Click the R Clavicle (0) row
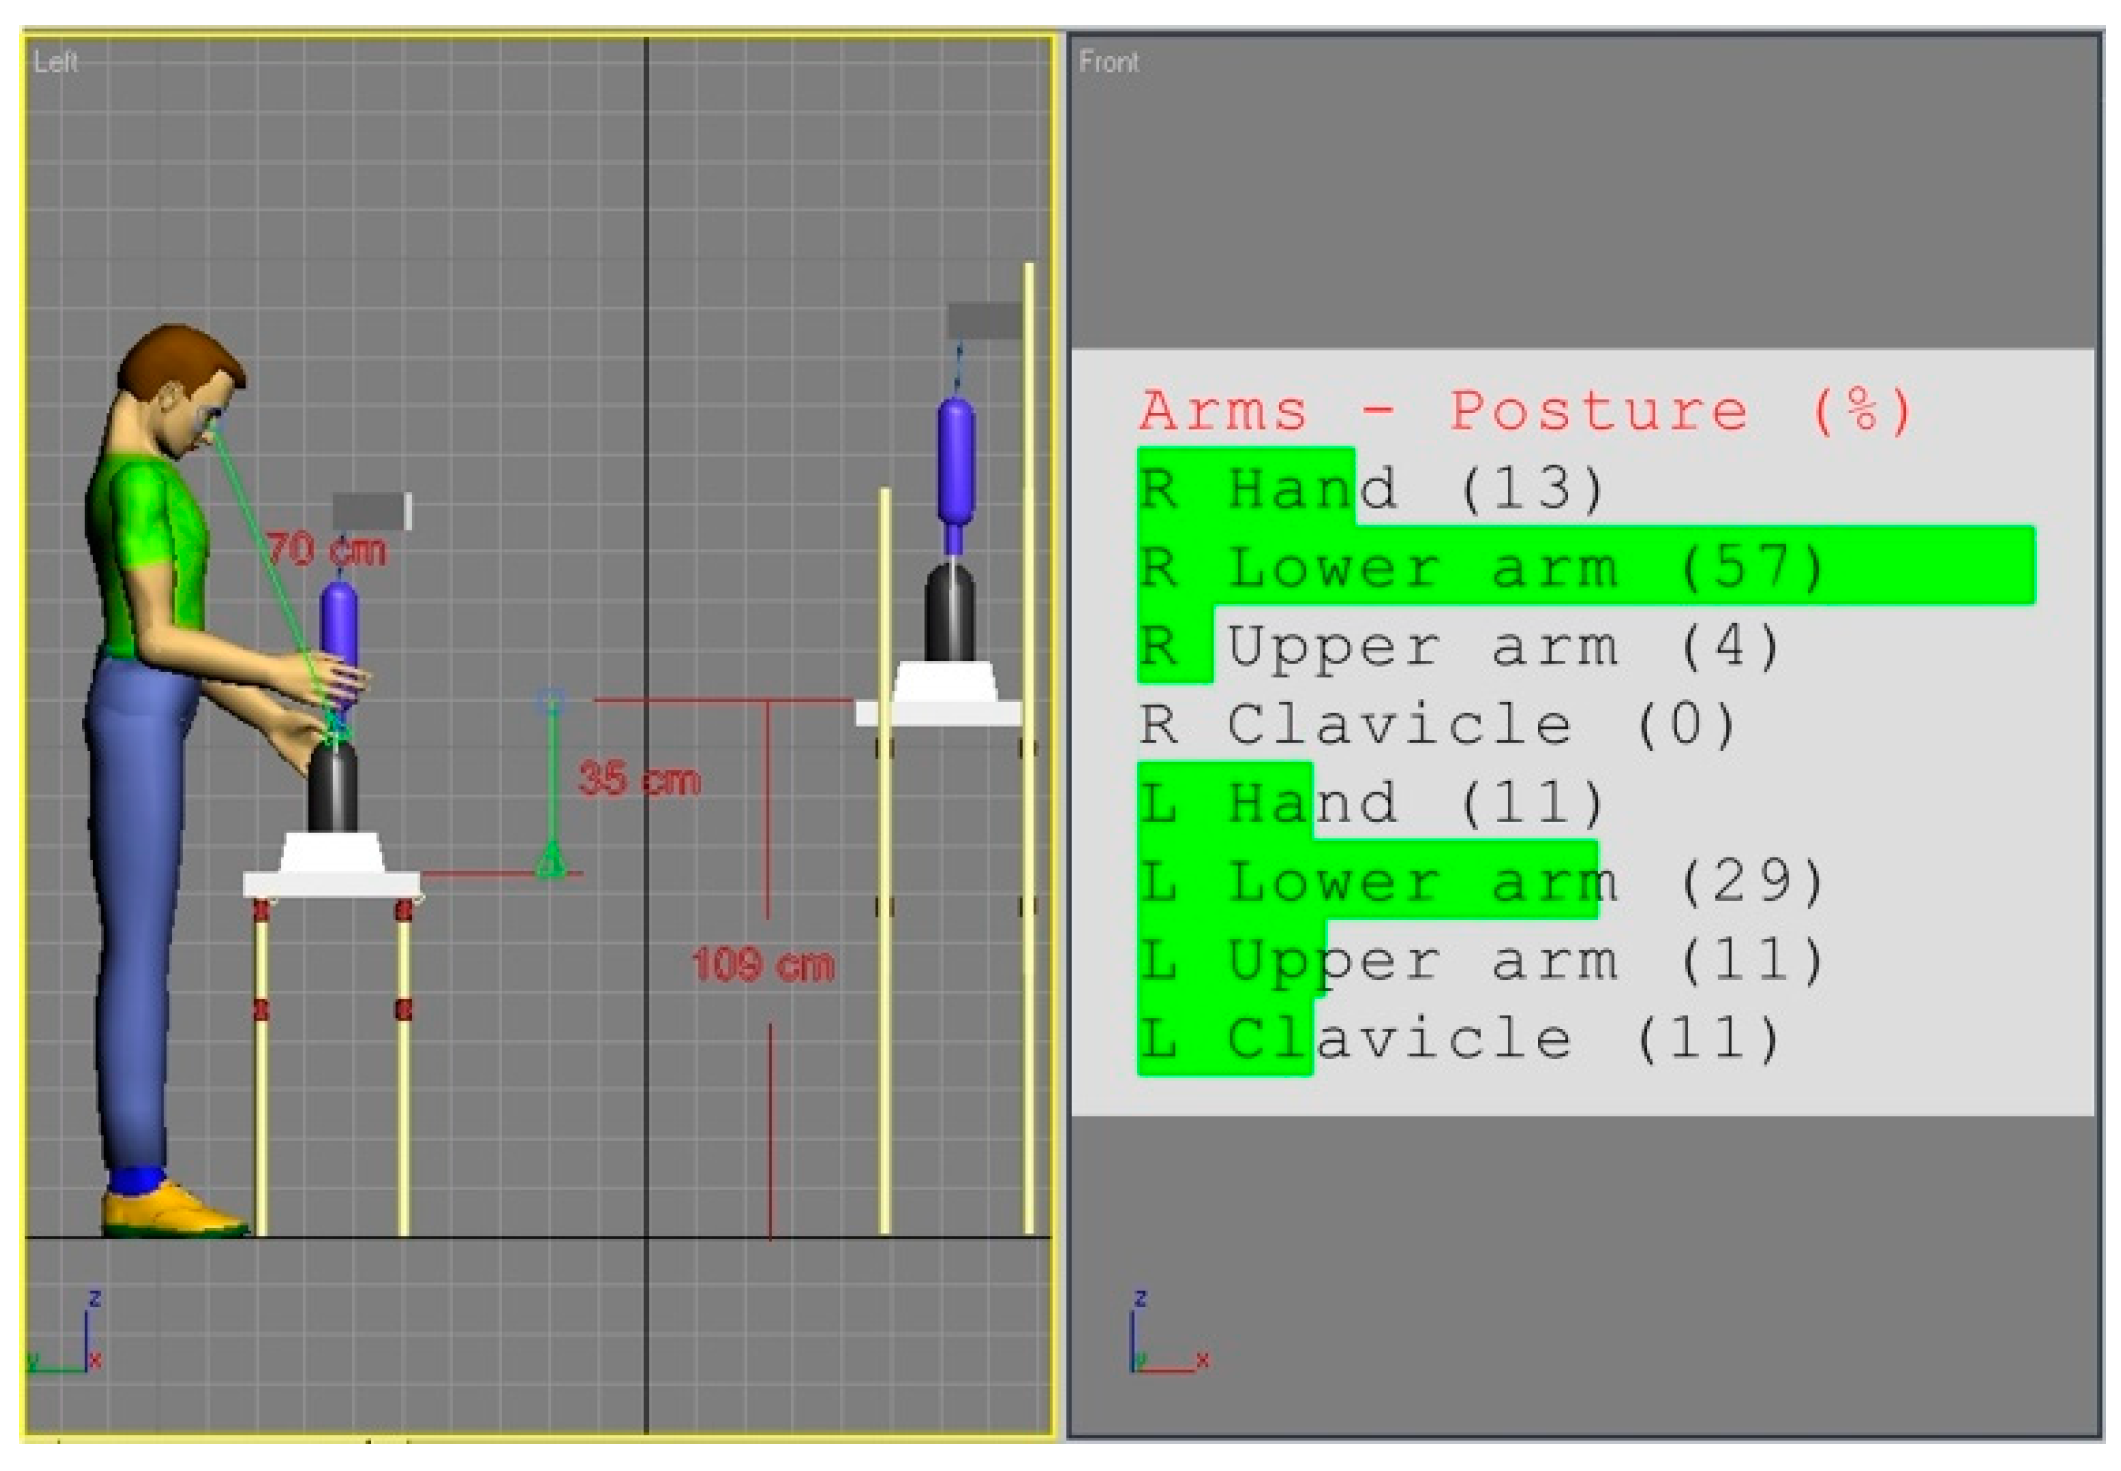The width and height of the screenshot is (2121, 1471). 1435,724
